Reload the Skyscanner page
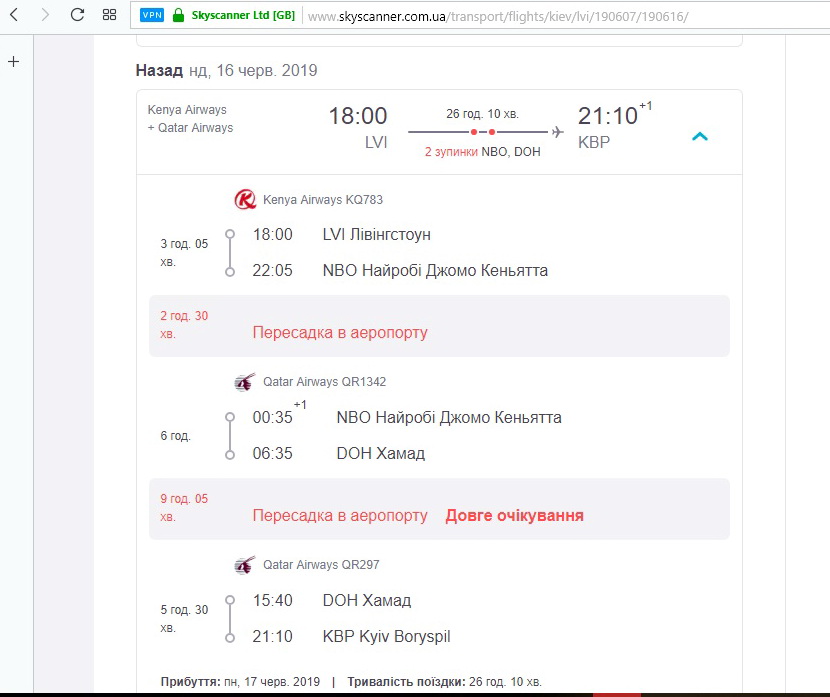The width and height of the screenshot is (830, 697). tap(77, 15)
